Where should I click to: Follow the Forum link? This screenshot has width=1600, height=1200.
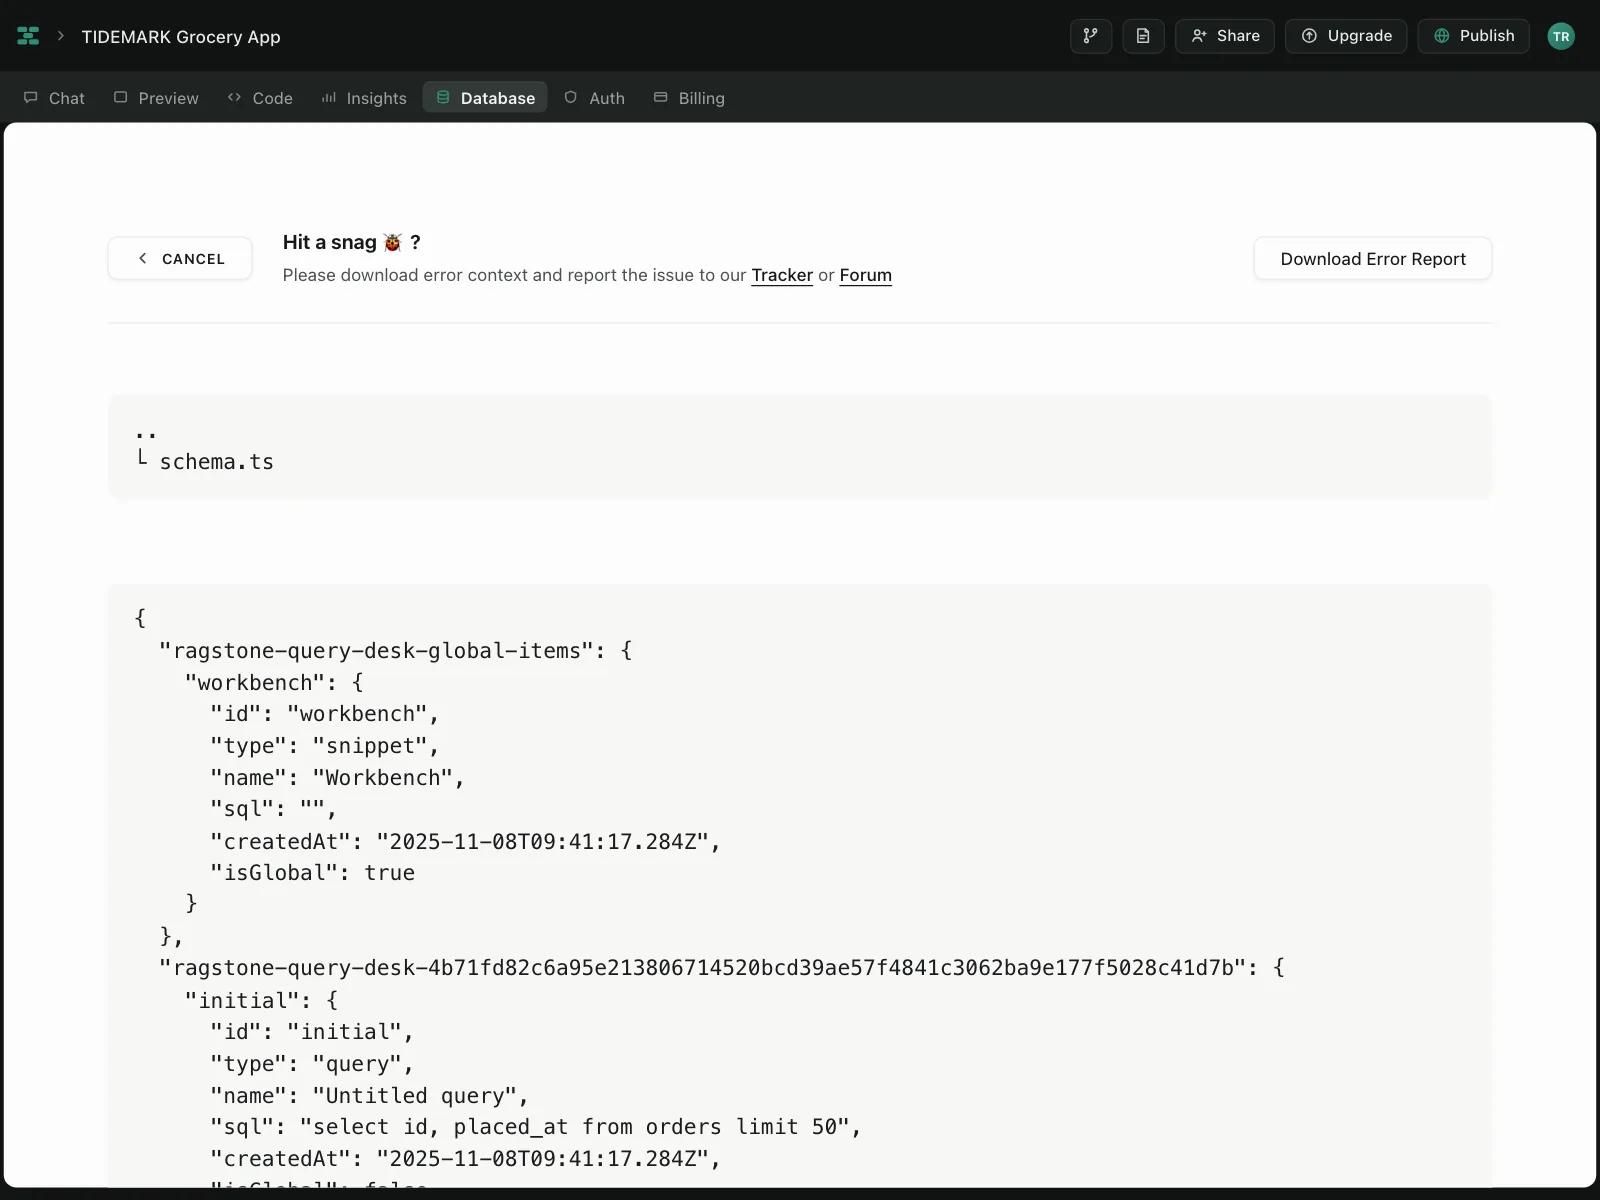(x=865, y=275)
